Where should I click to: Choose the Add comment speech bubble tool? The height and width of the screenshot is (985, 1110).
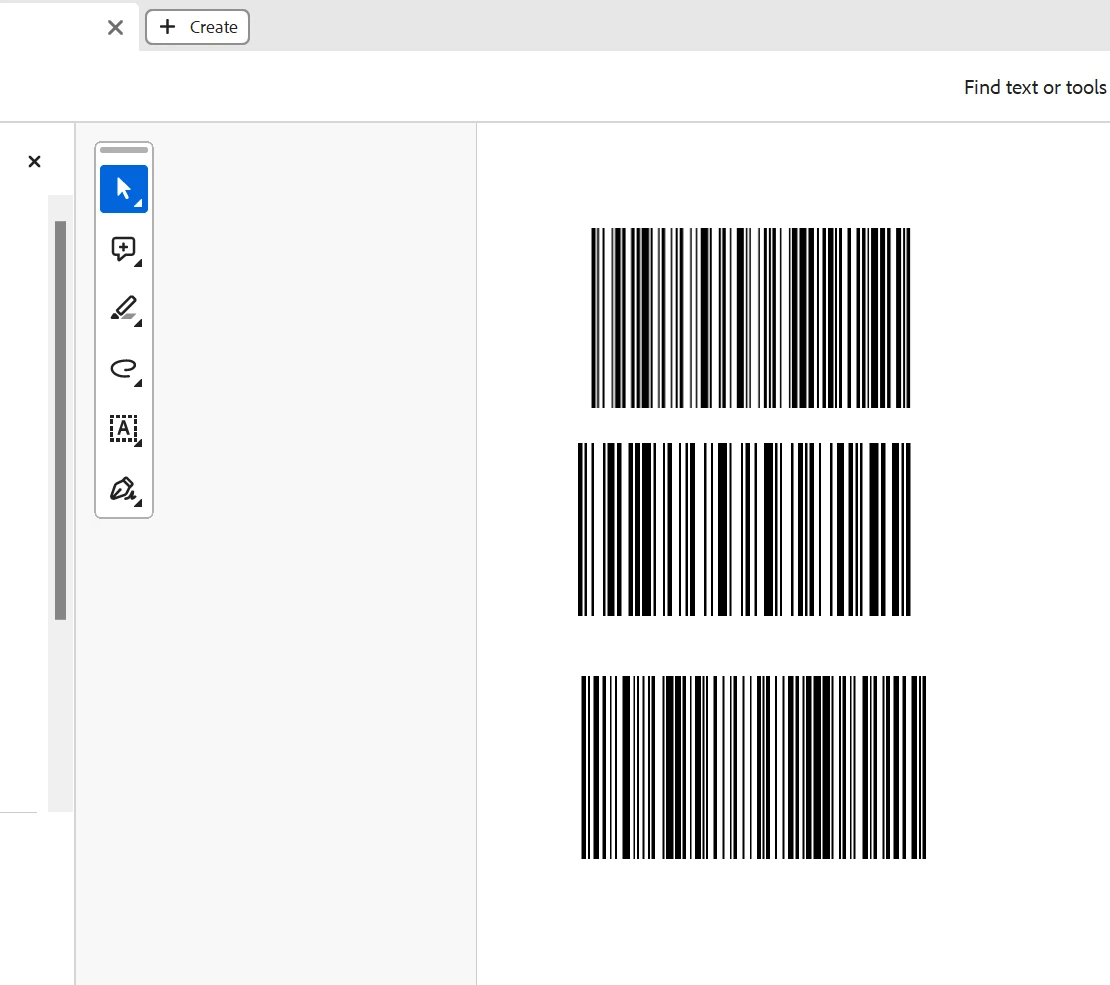tap(123, 249)
